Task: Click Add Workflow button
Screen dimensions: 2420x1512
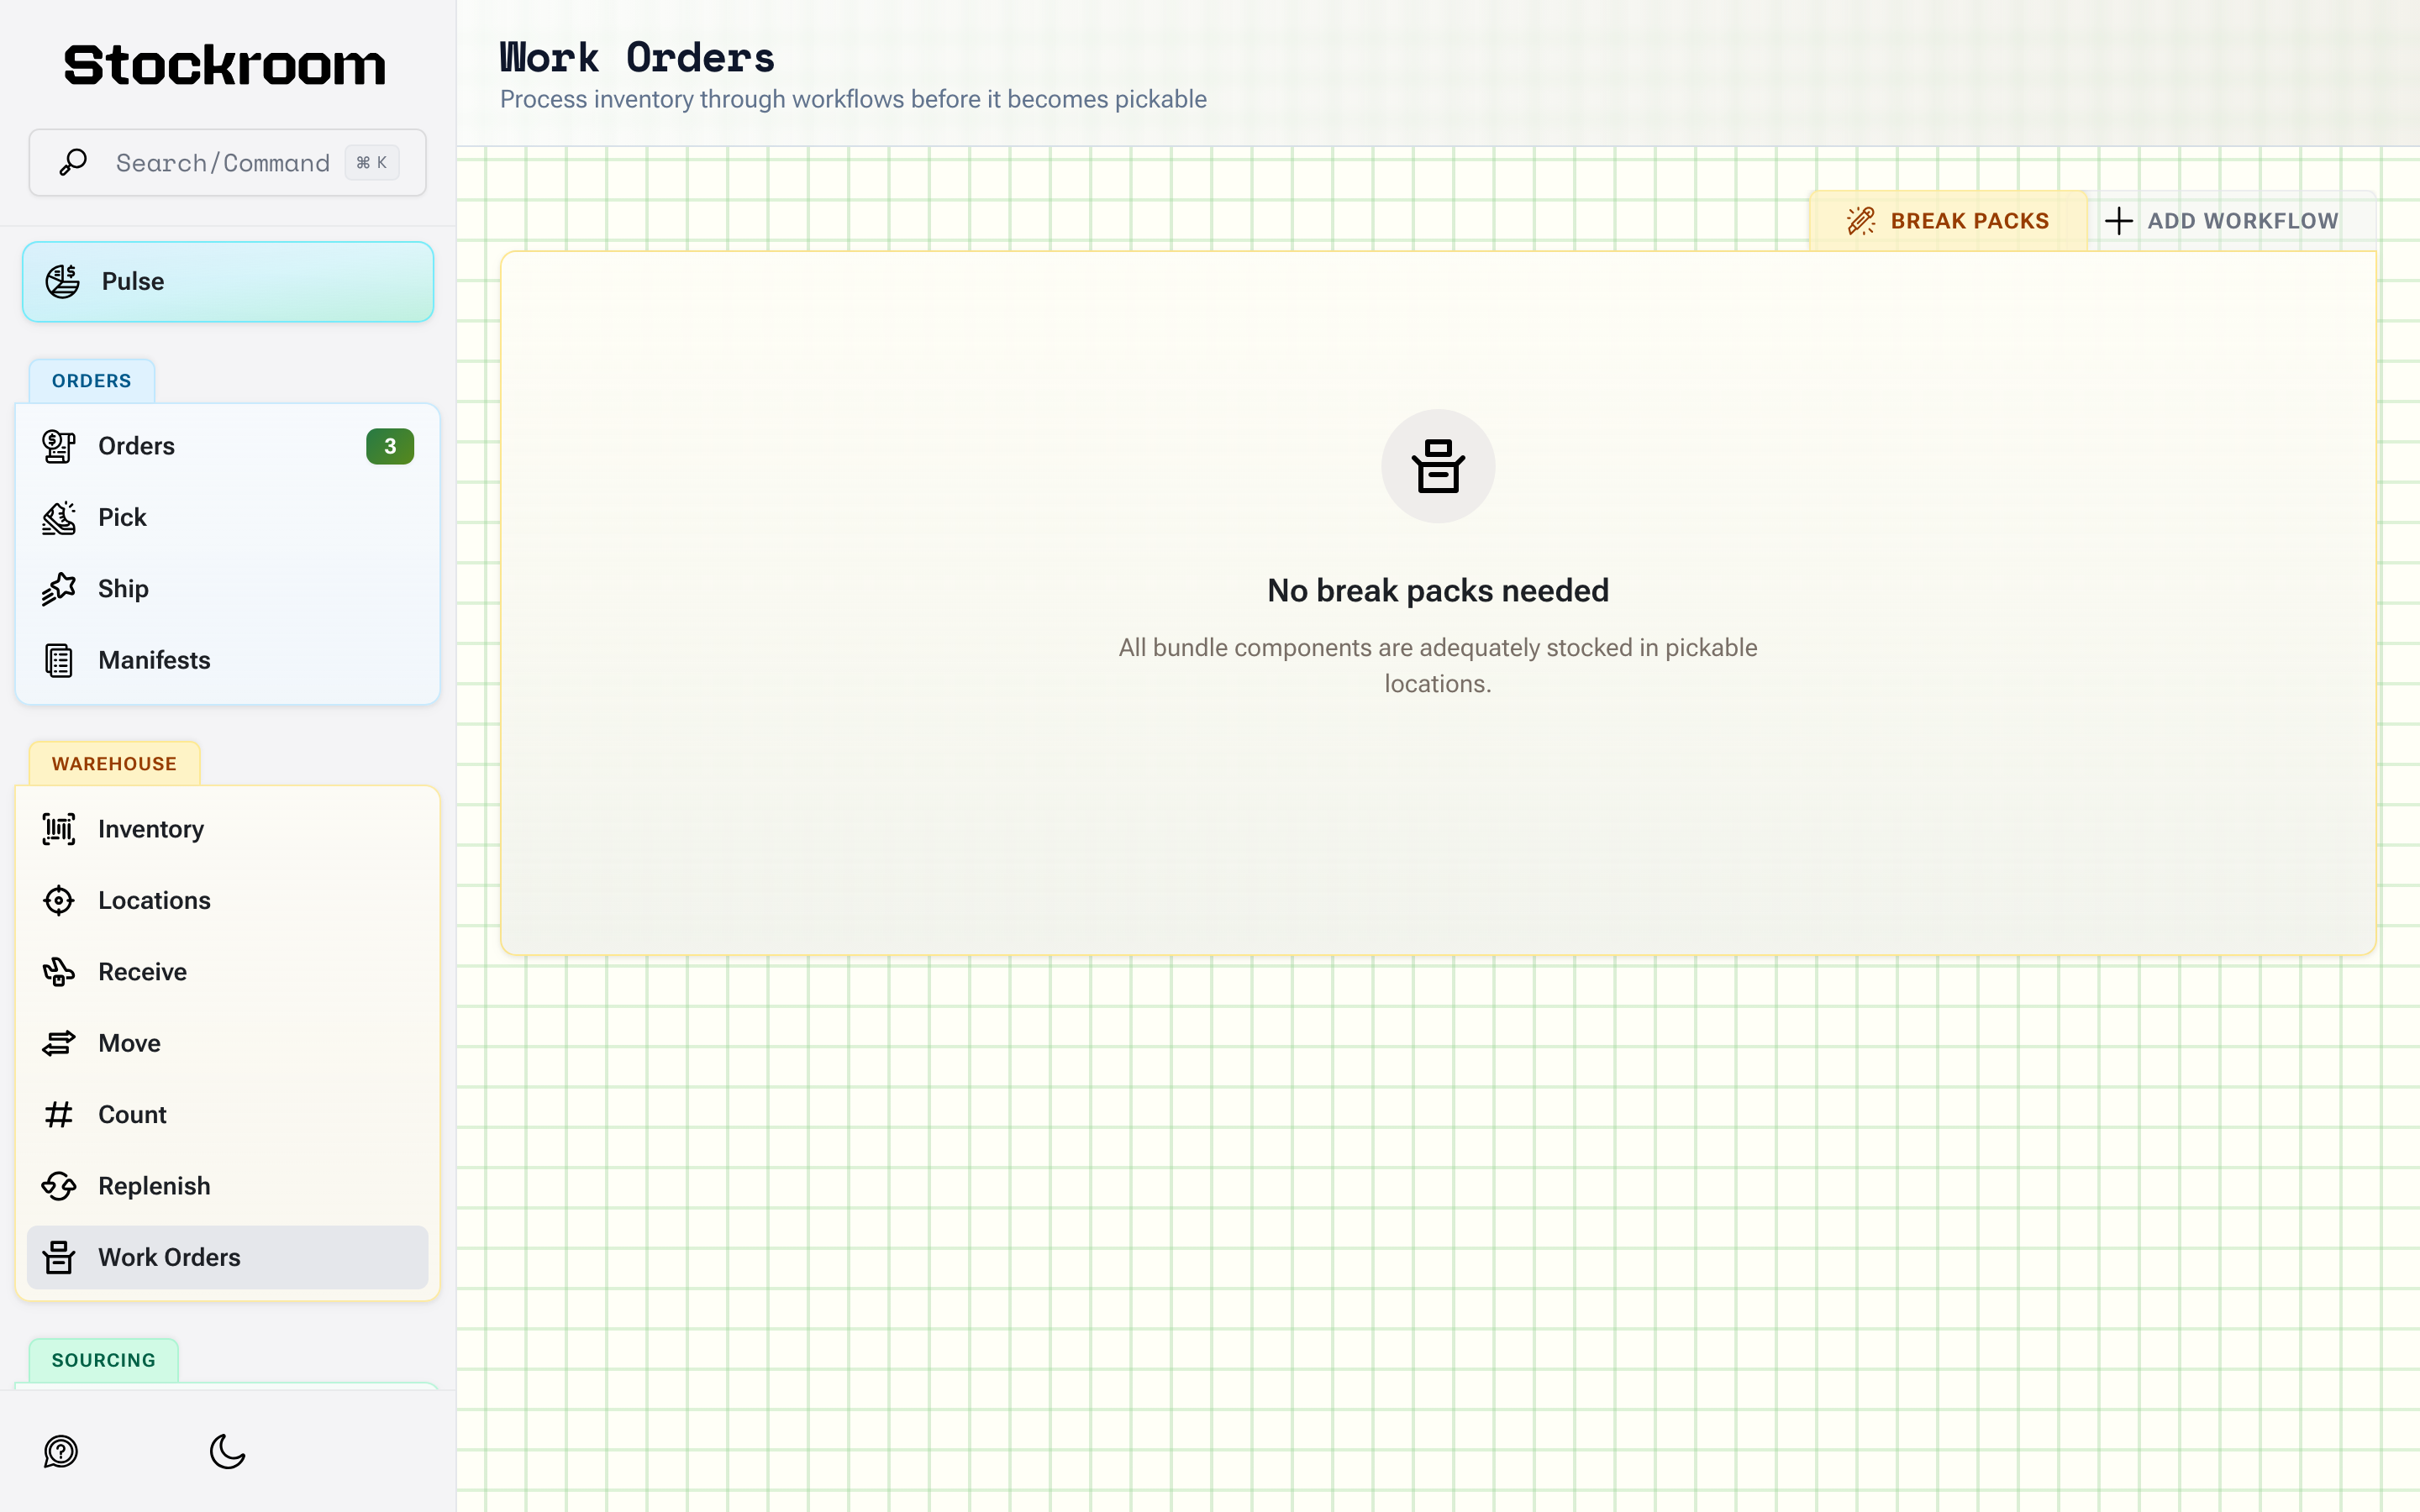Action: pyautogui.click(x=2232, y=221)
